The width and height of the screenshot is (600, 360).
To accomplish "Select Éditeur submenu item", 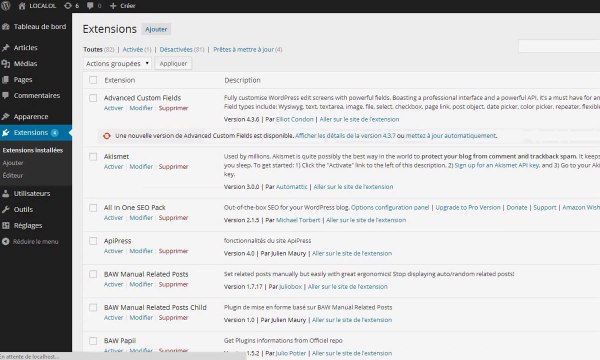I will click(13, 176).
